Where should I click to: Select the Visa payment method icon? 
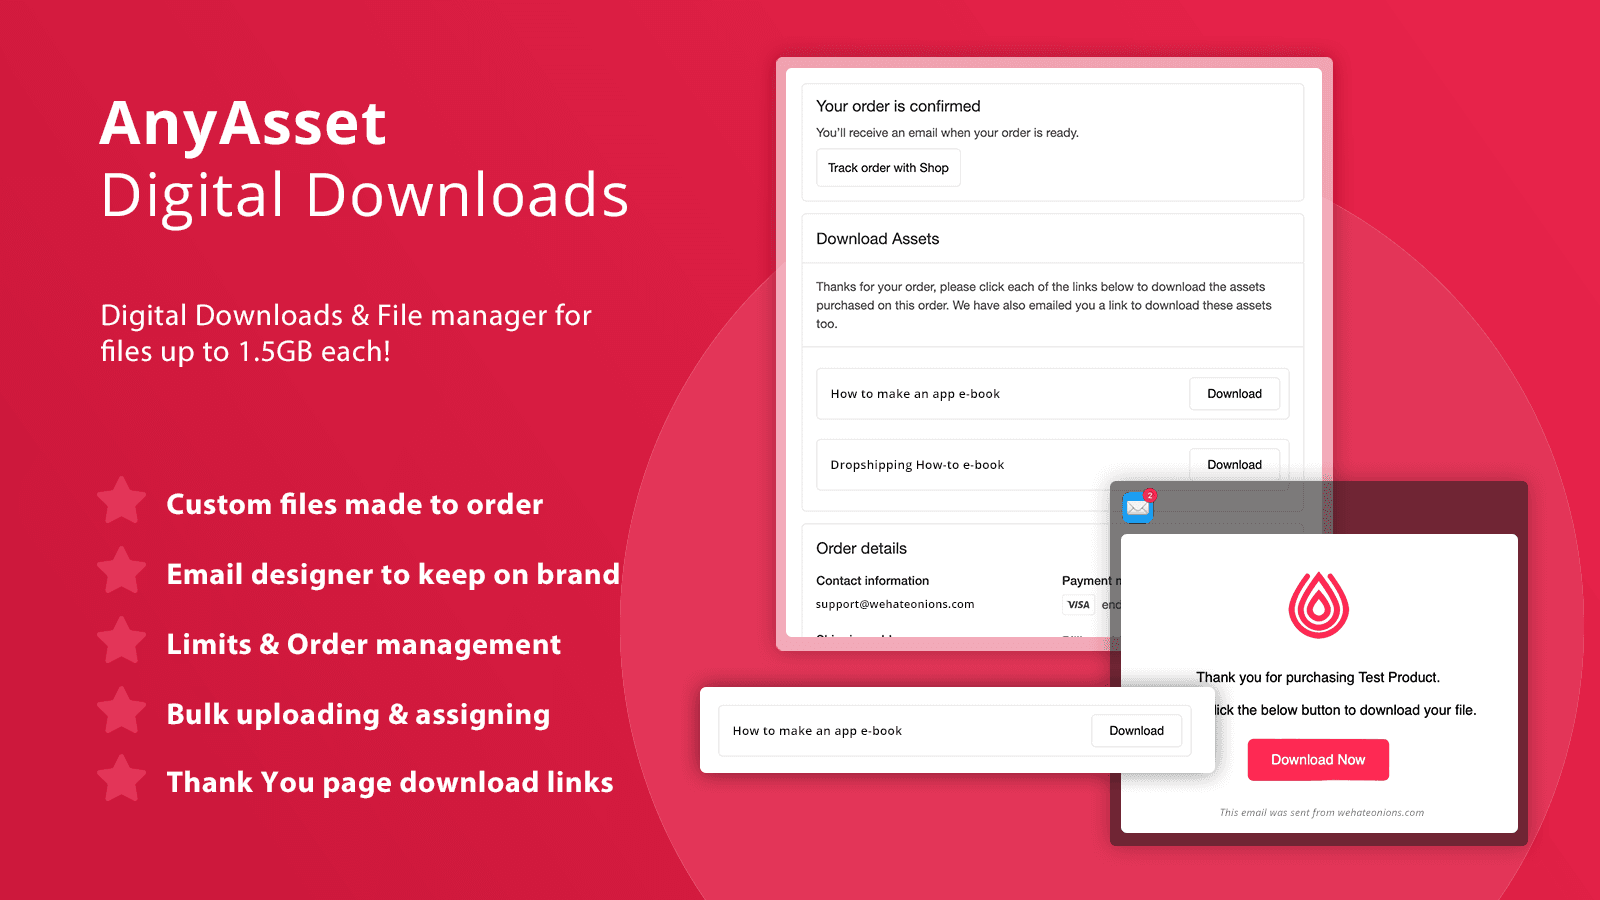tap(1077, 604)
